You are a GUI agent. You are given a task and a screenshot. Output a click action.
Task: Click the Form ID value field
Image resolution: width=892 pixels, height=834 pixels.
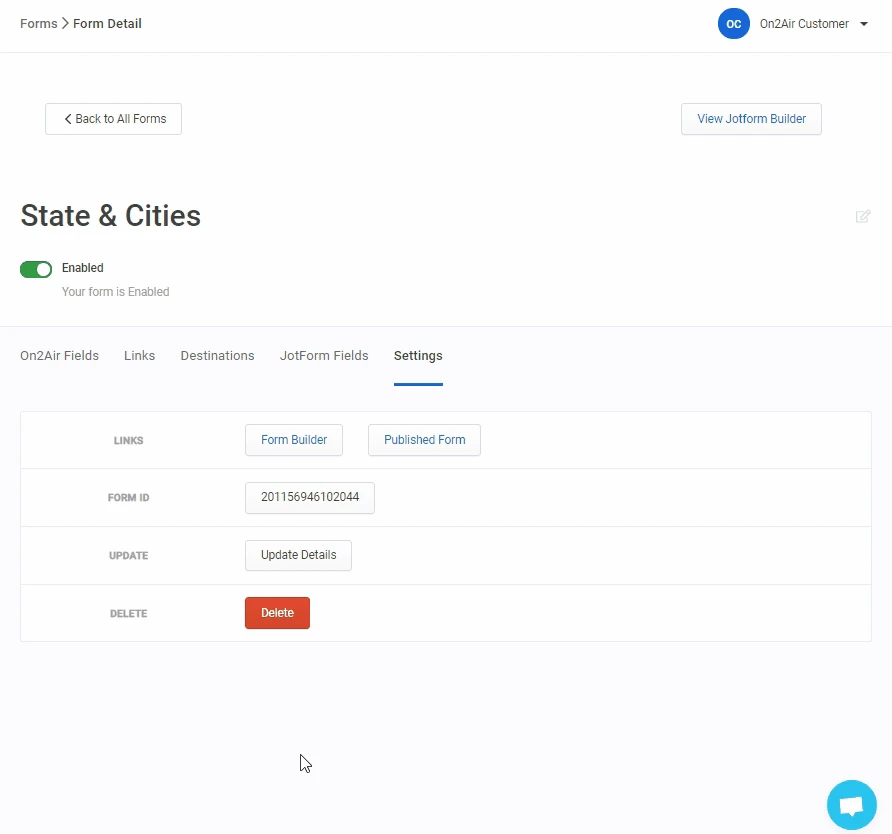[310, 498]
